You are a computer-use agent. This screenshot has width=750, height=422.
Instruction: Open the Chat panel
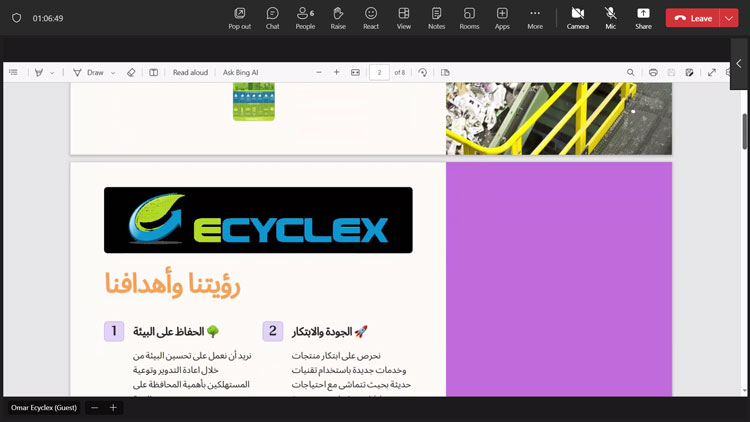(x=272, y=18)
